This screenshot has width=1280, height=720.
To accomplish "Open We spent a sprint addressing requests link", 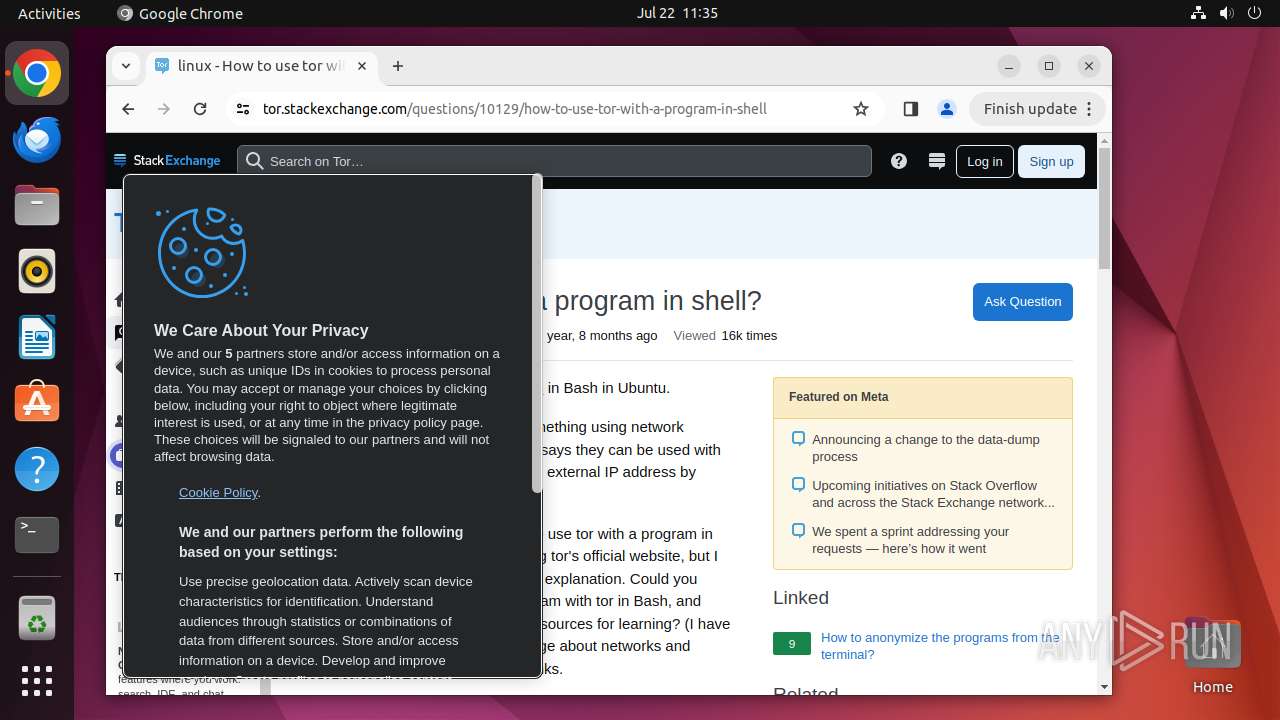I will [911, 540].
